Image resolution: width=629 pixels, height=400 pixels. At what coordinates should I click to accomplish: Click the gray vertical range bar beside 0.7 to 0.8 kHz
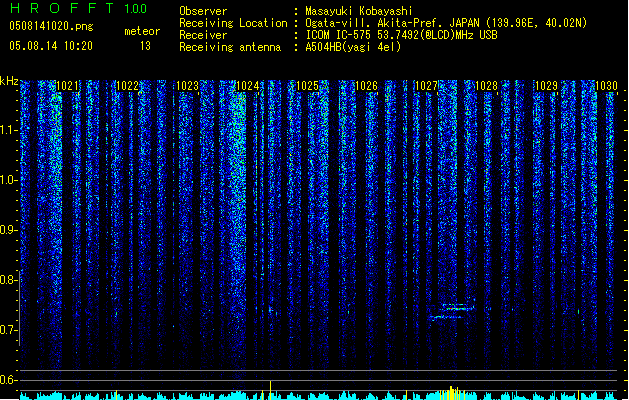coord(19,308)
